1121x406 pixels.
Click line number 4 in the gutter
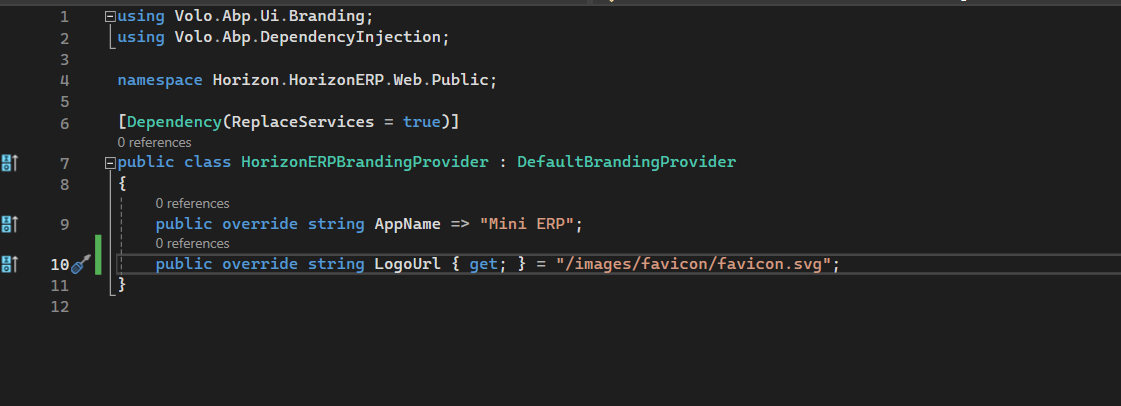pos(64,80)
